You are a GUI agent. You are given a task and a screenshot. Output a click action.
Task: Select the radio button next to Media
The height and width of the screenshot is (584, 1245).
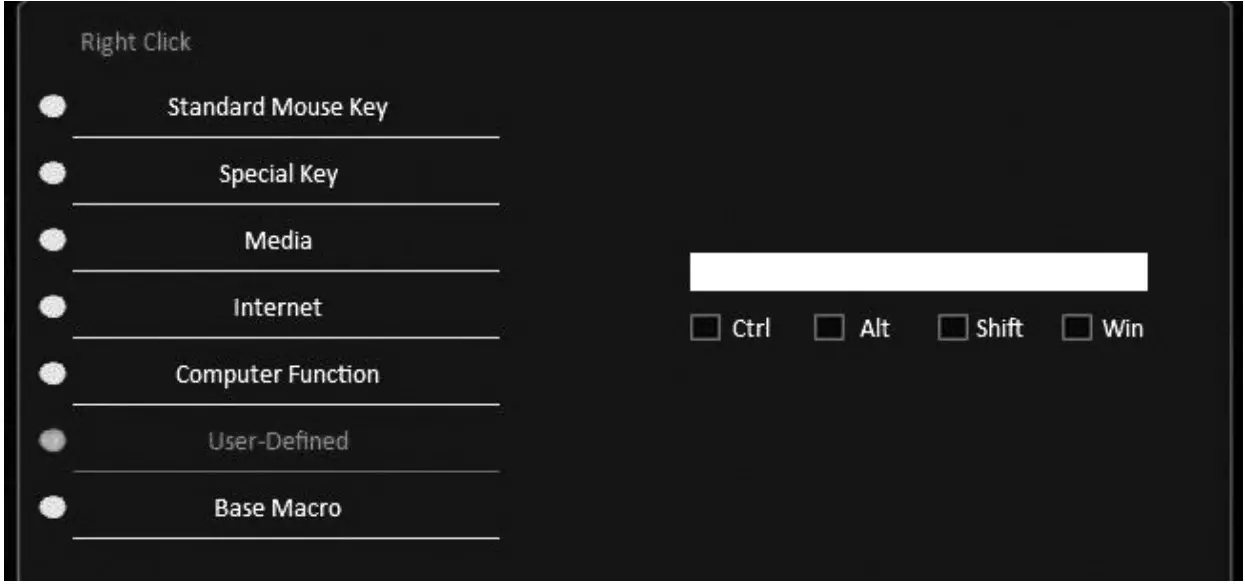click(53, 240)
